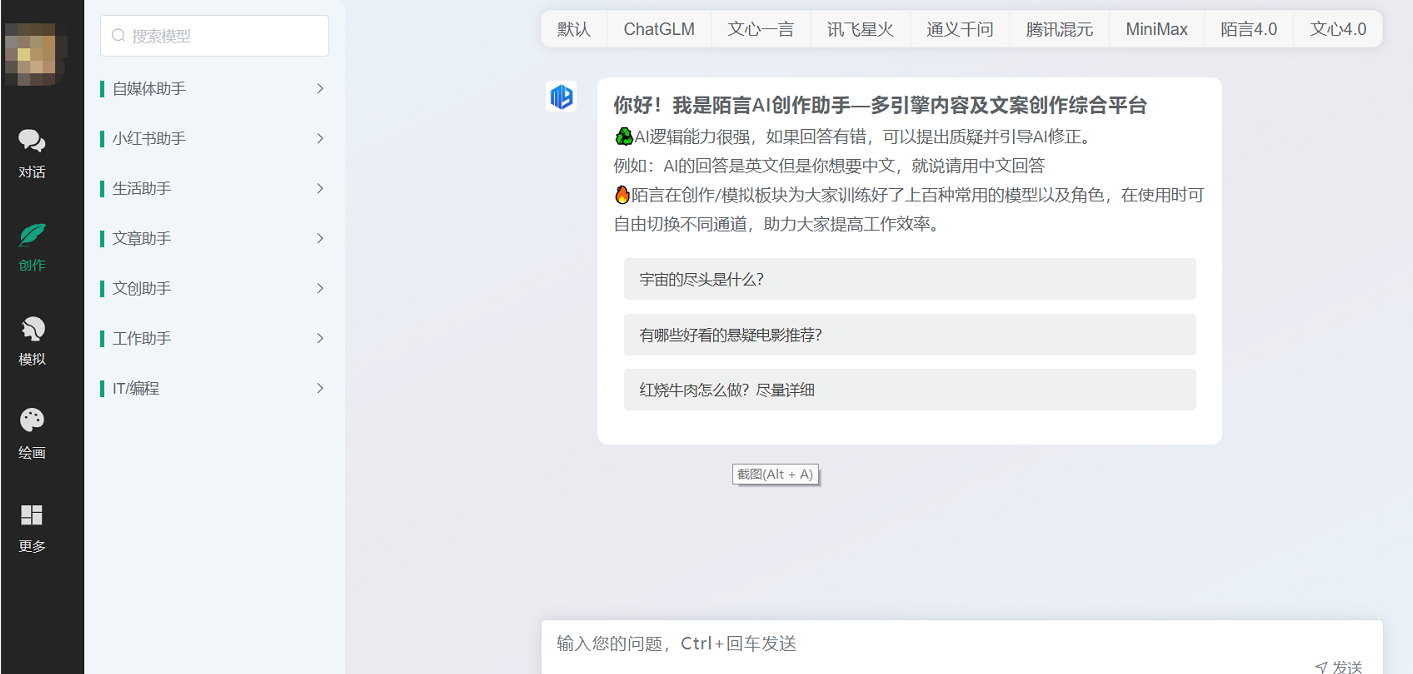The height and width of the screenshot is (674, 1413).
Task: Expand the 小红书助手 chevron
Action: coord(320,138)
